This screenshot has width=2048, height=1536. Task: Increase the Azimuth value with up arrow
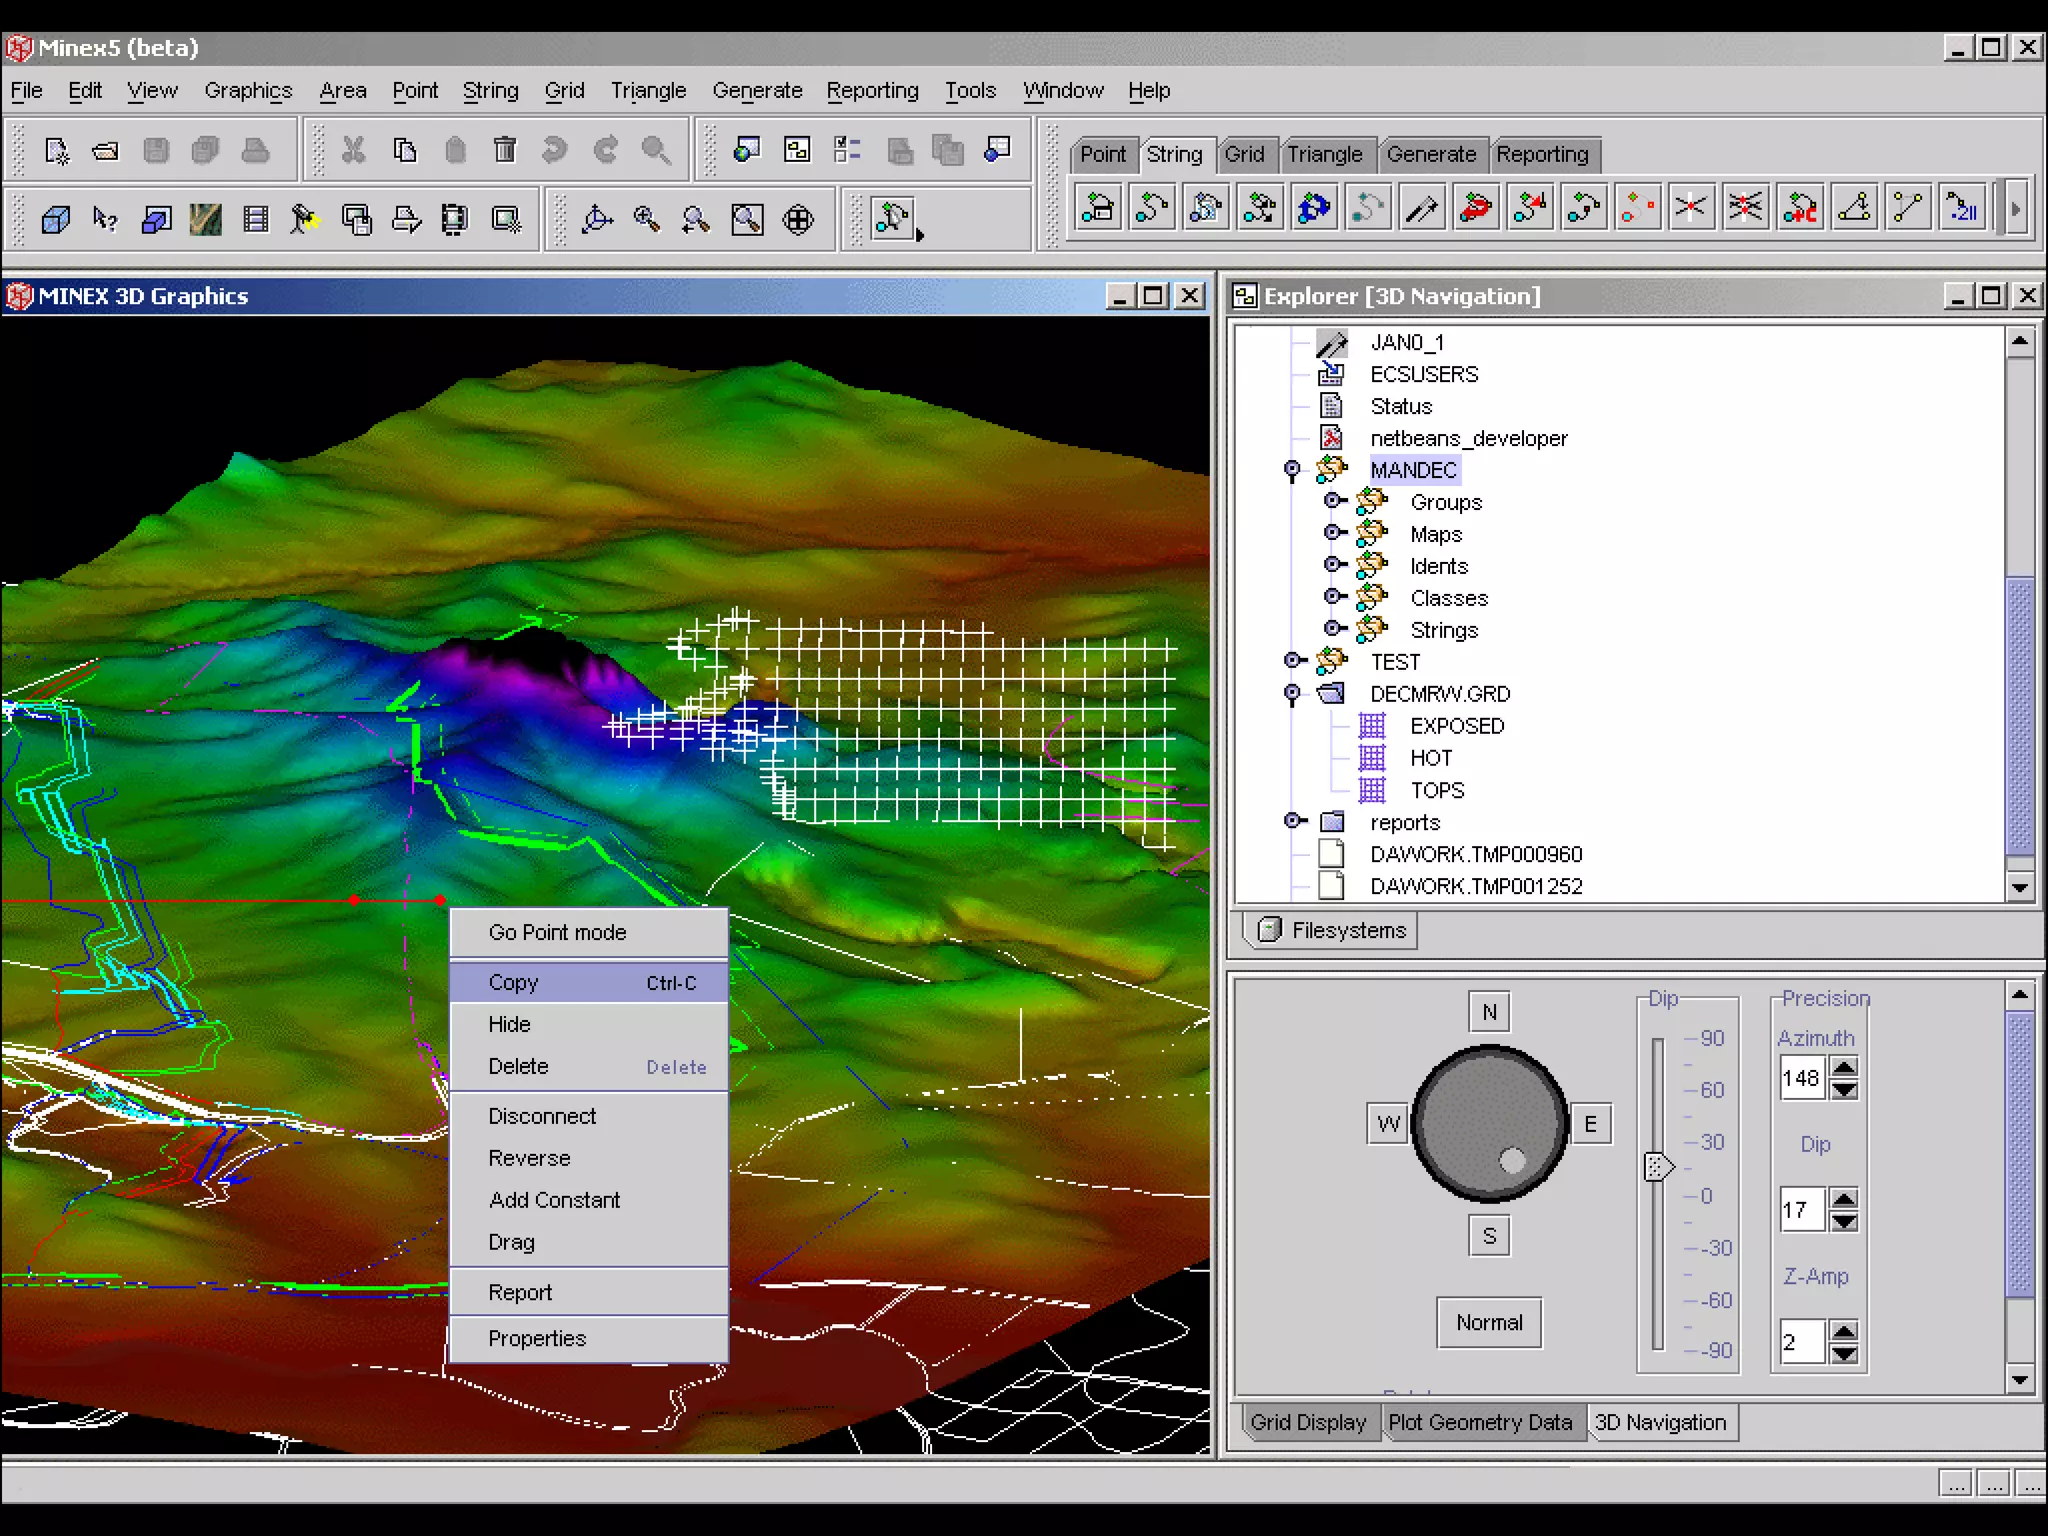(1844, 1067)
